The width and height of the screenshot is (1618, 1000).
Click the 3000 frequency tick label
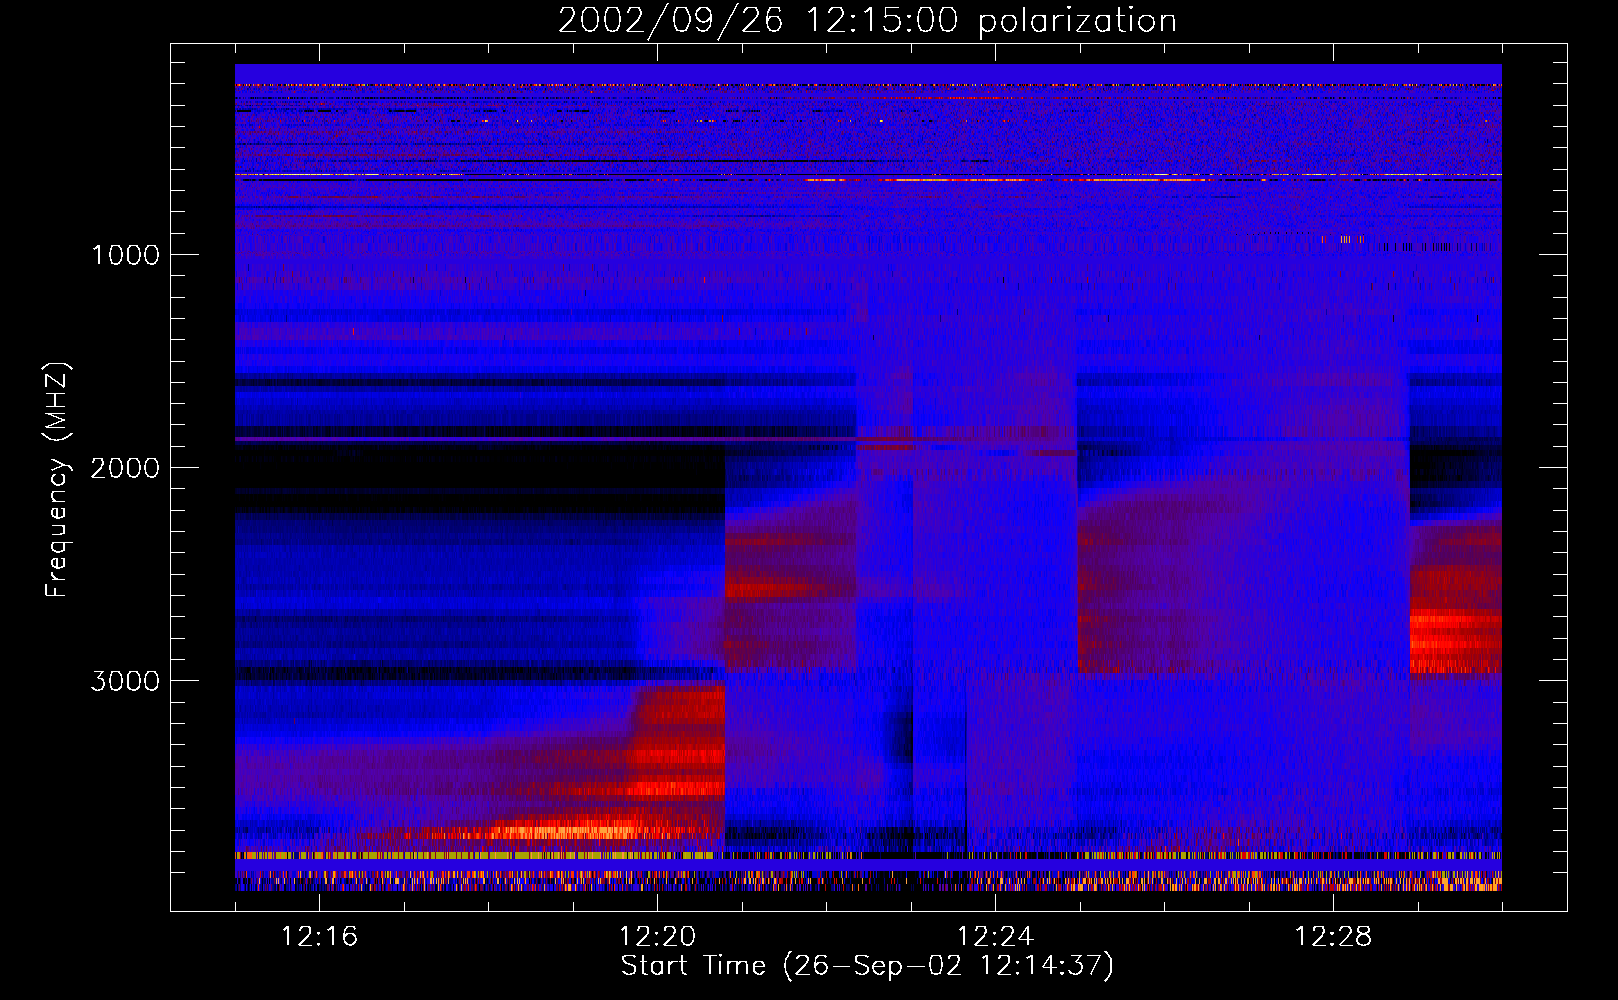click(125, 681)
